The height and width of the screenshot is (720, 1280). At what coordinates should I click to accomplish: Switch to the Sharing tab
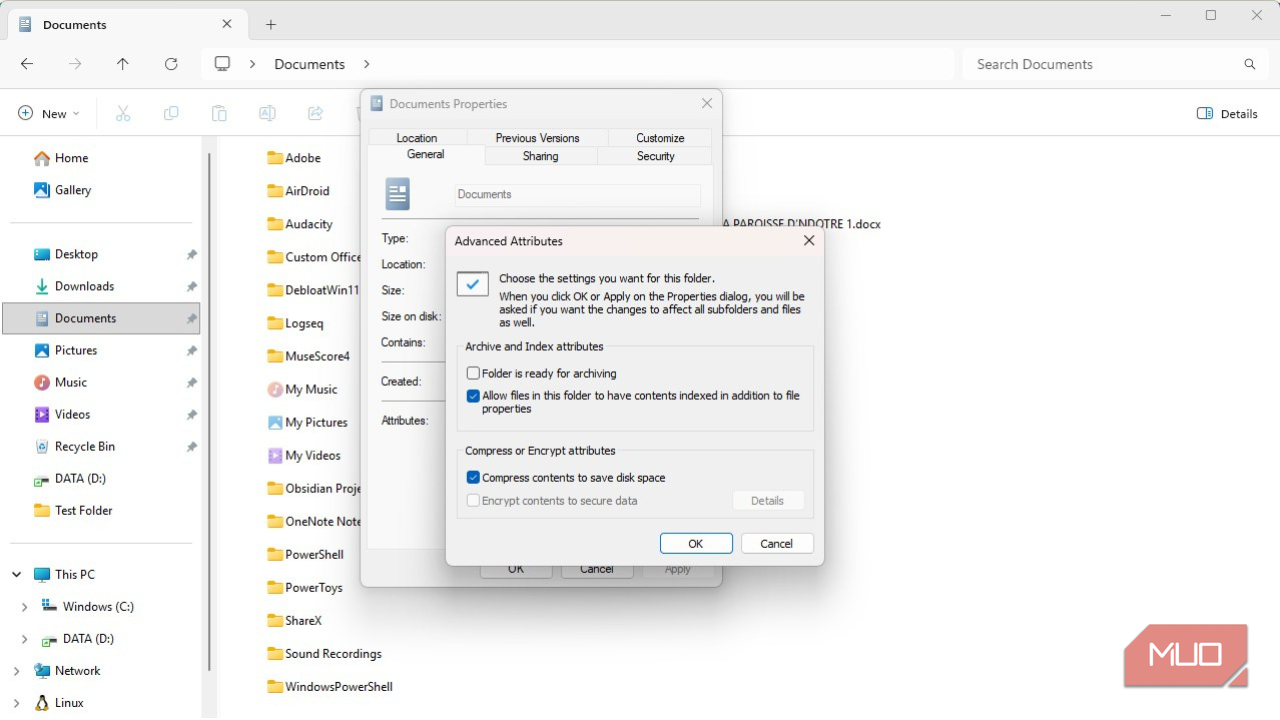pos(541,156)
